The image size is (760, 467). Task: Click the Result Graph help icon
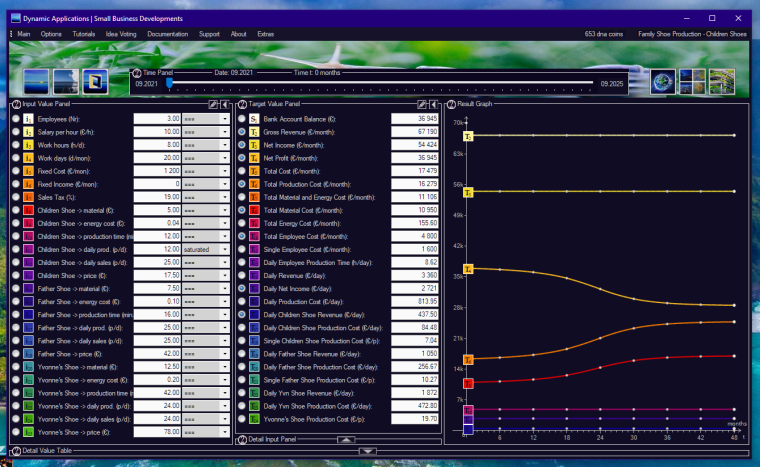[452, 103]
